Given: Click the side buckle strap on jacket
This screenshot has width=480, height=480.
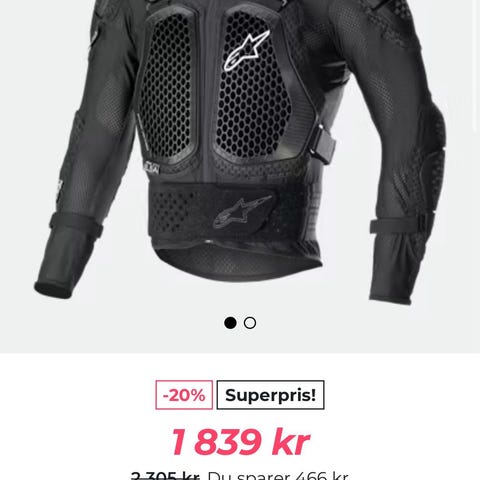Looking at the screenshot, I should click(x=322, y=144).
